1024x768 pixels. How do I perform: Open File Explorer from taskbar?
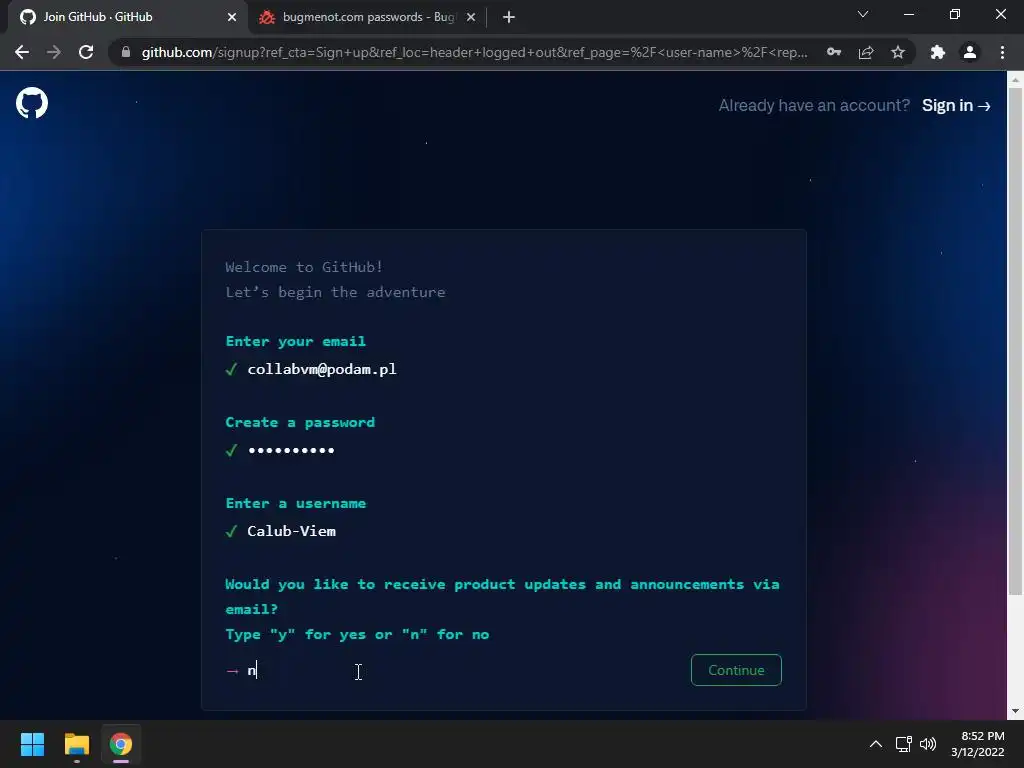pyautogui.click(x=76, y=744)
